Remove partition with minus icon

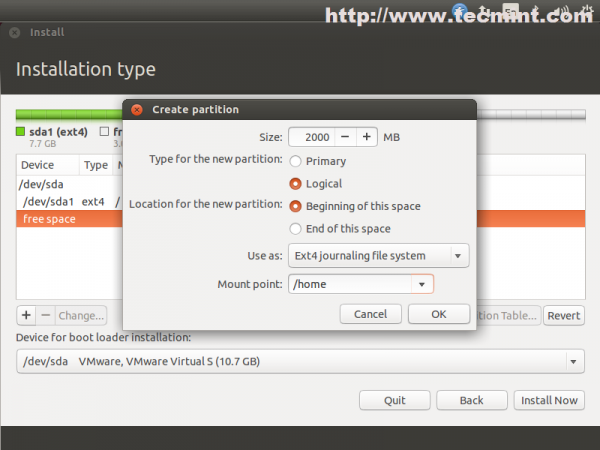point(46,315)
